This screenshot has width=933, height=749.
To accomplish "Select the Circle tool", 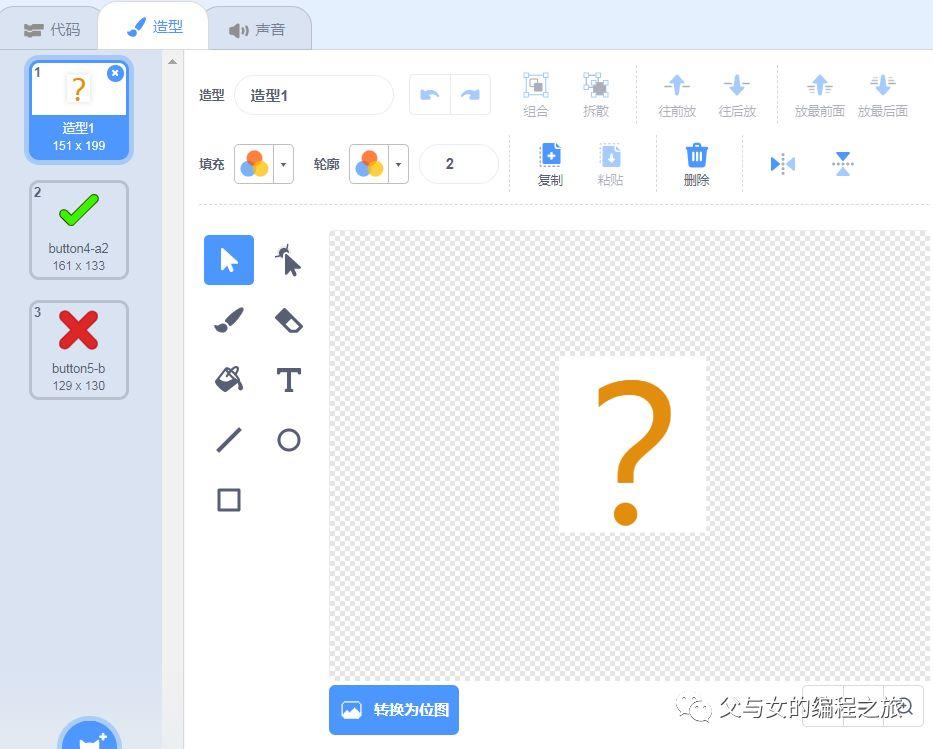I will pyautogui.click(x=289, y=440).
